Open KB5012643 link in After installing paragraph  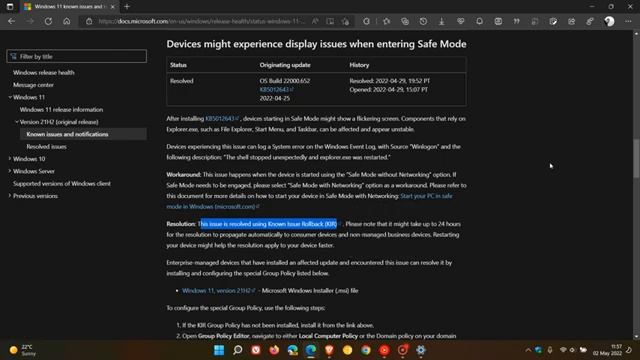[222, 119]
